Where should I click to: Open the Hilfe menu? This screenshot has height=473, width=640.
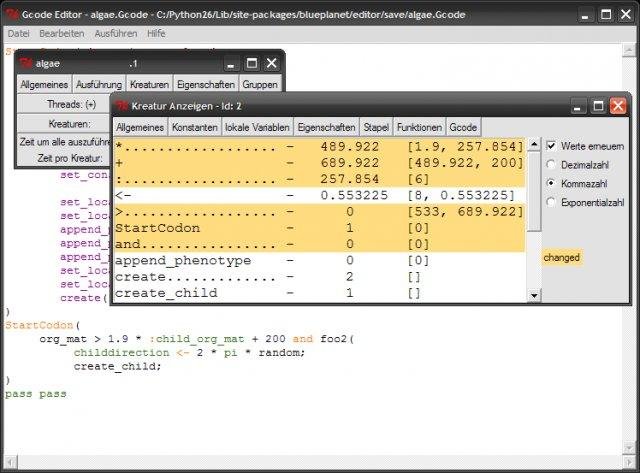[156, 33]
